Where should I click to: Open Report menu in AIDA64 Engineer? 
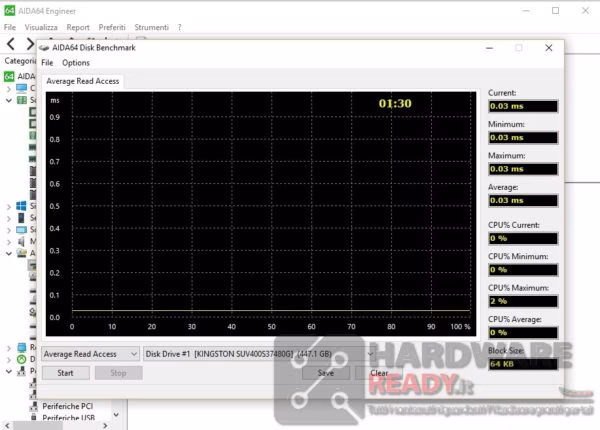click(78, 27)
